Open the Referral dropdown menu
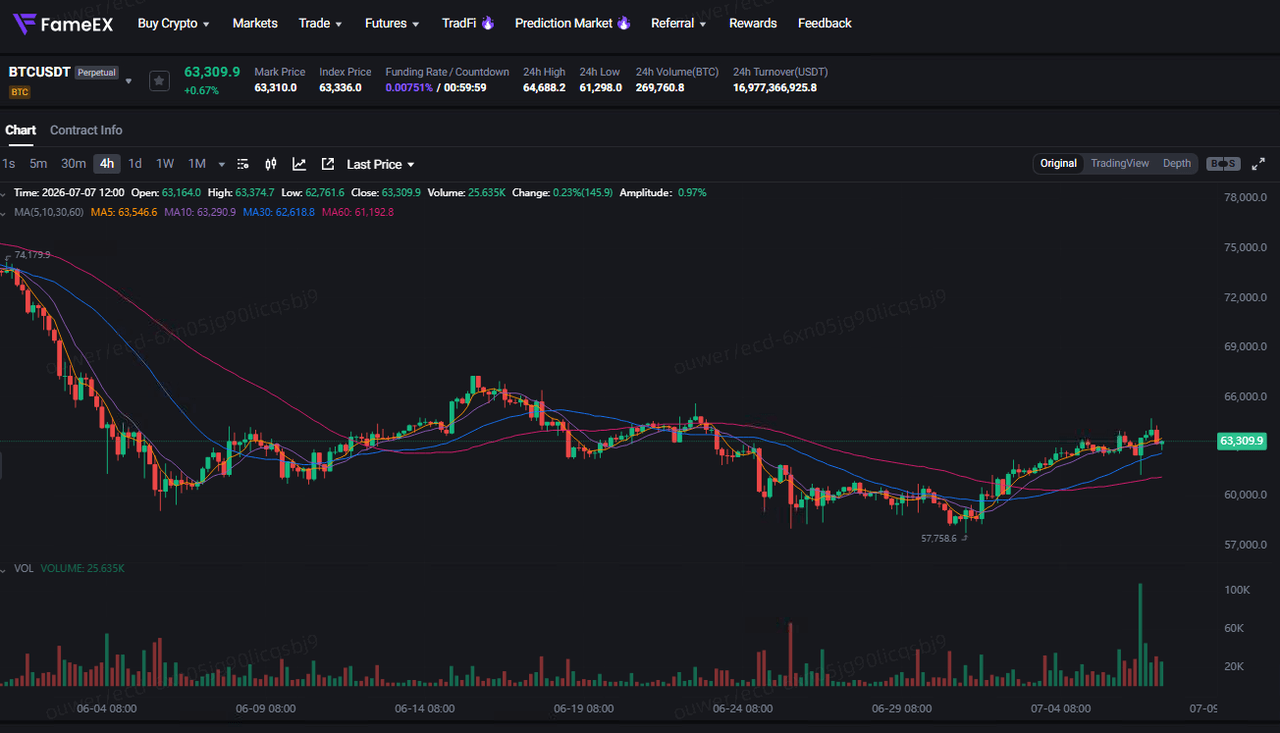1280x733 pixels. tap(678, 23)
